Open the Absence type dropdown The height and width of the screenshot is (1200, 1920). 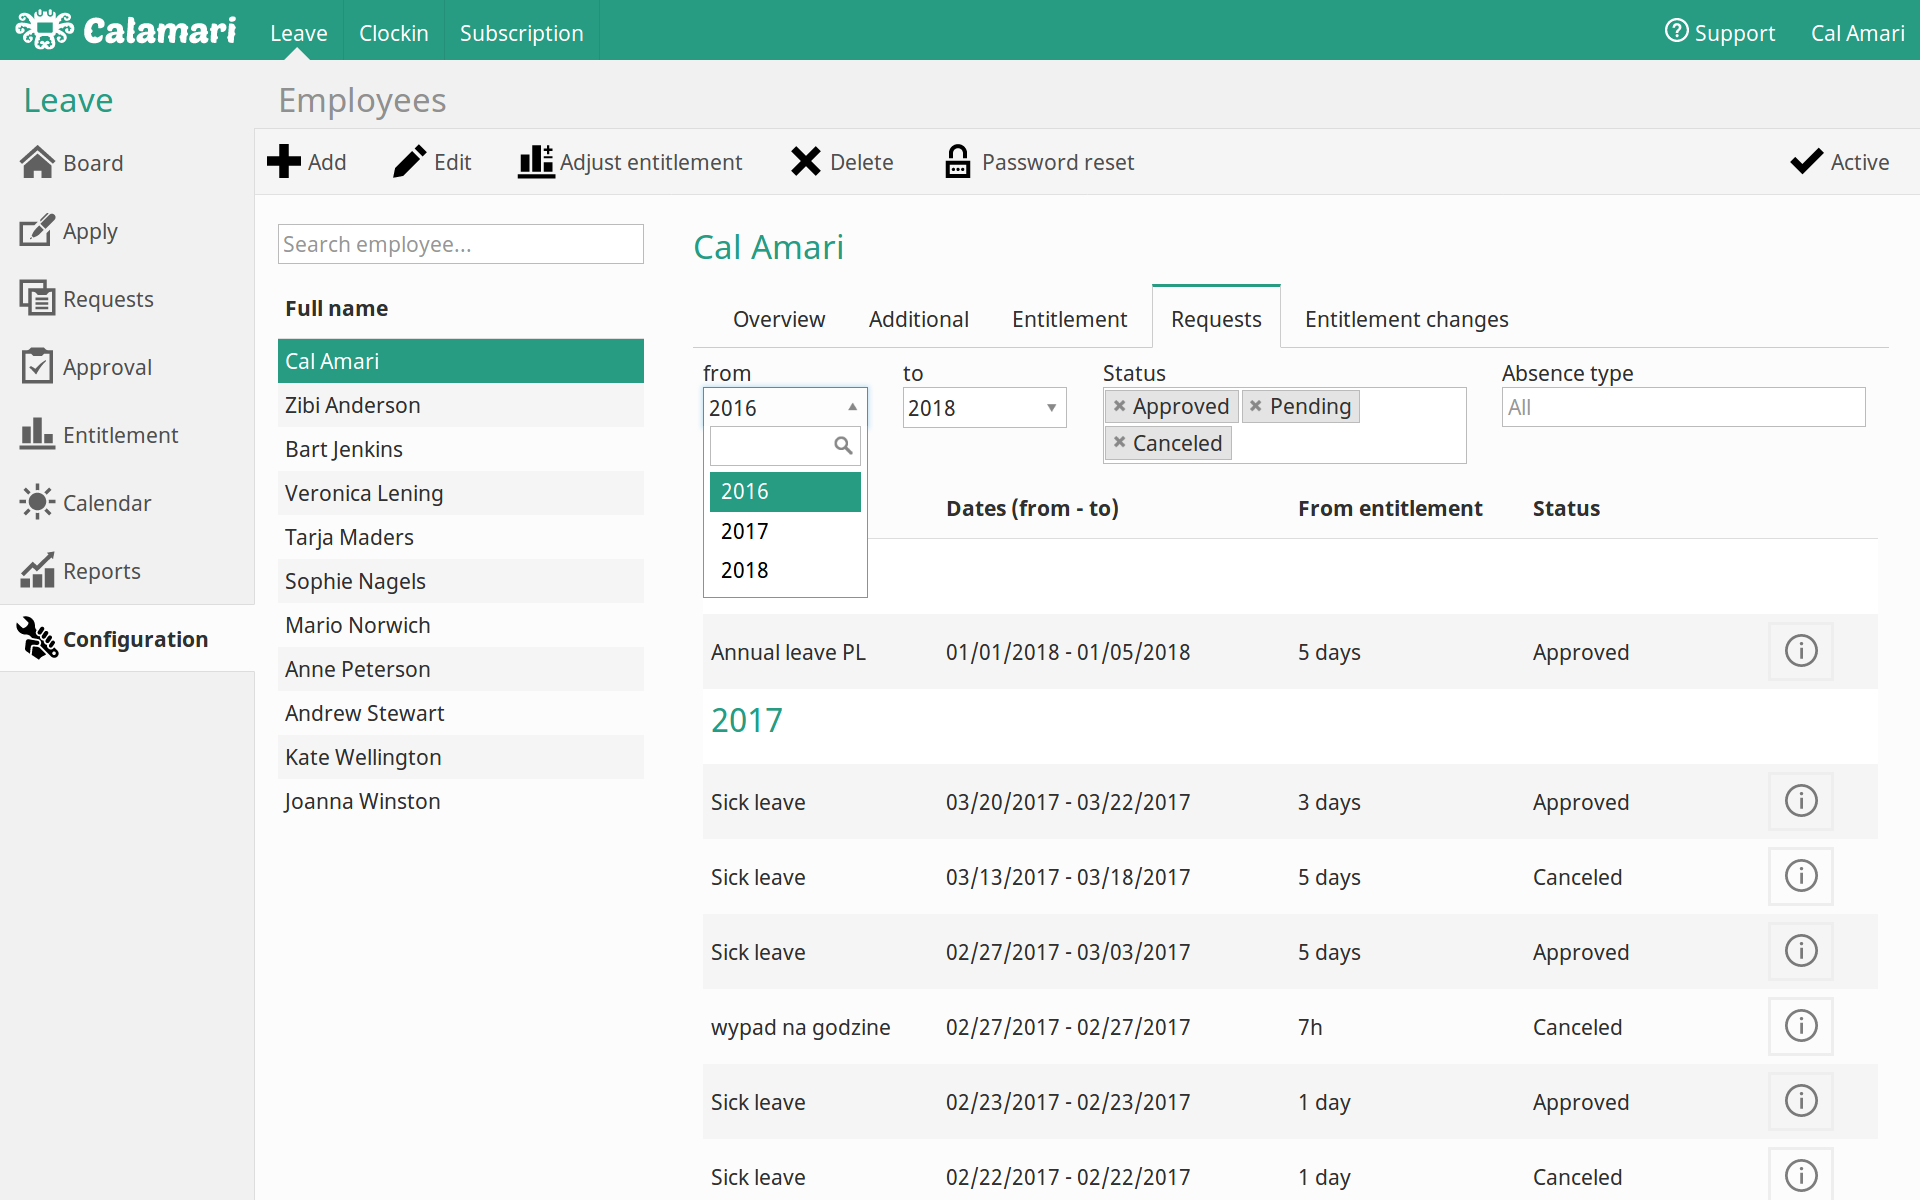pyautogui.click(x=1683, y=408)
